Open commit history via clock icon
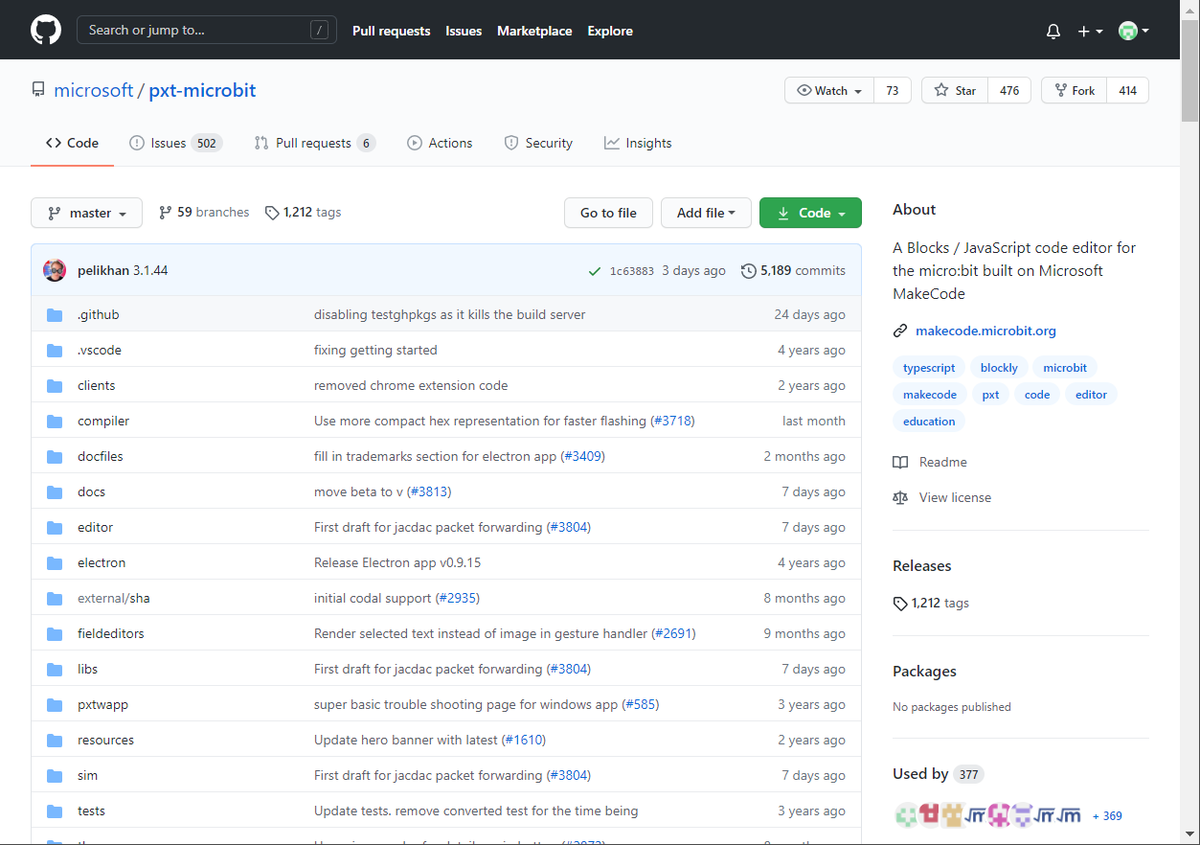Screen dimensions: 1200x845 pos(748,271)
